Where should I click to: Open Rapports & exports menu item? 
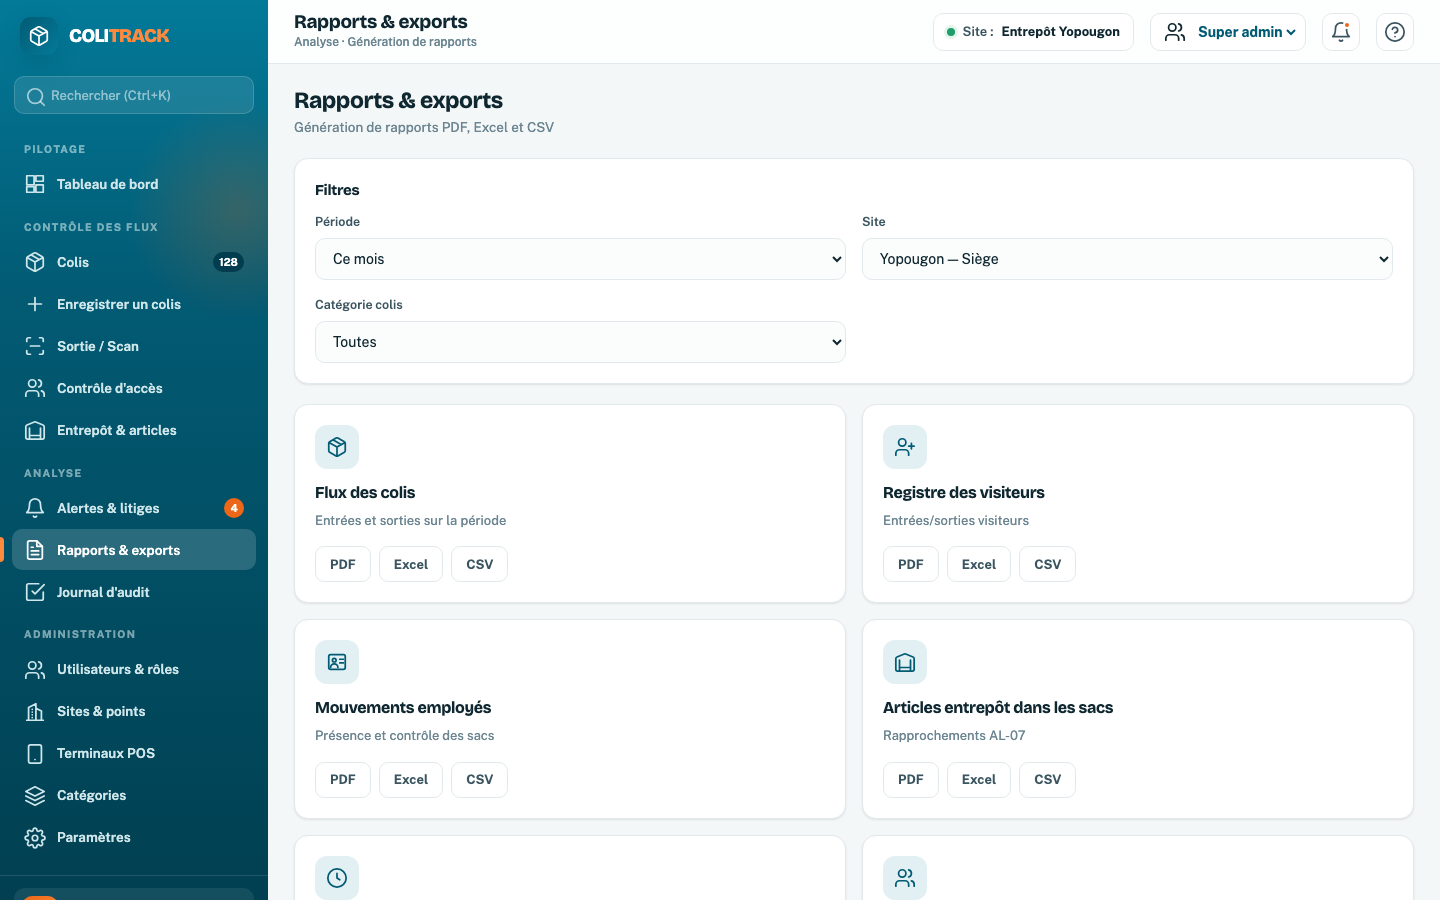[x=134, y=550]
